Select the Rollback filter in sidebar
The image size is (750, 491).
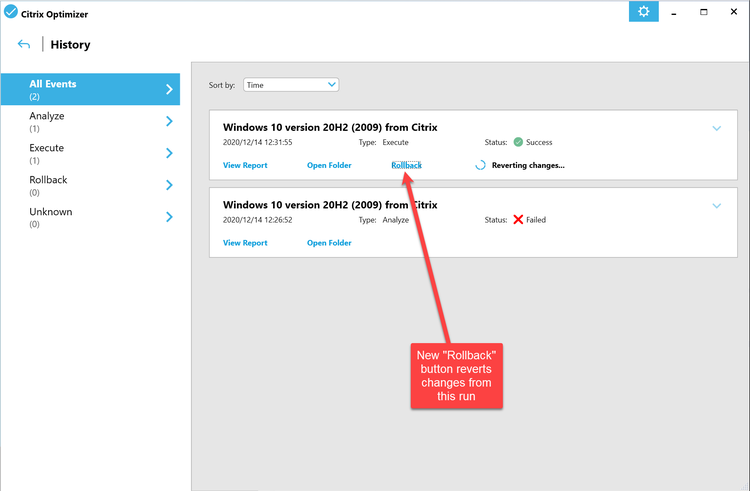(x=90, y=185)
